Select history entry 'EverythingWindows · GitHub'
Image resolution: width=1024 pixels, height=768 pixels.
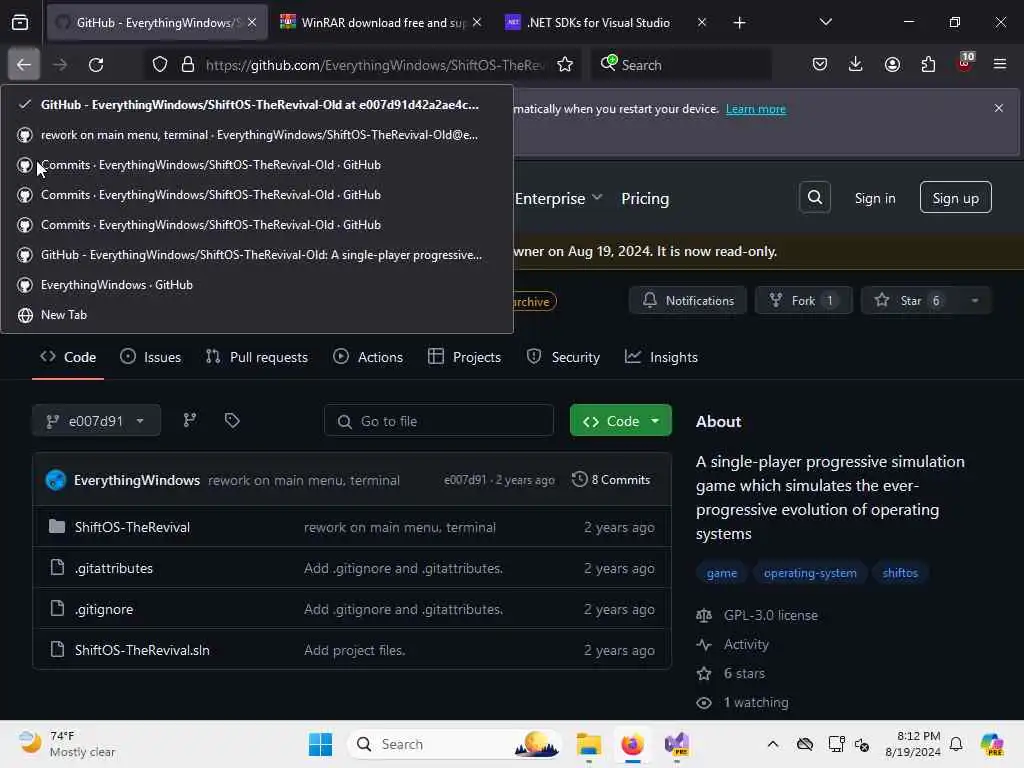coord(257,285)
